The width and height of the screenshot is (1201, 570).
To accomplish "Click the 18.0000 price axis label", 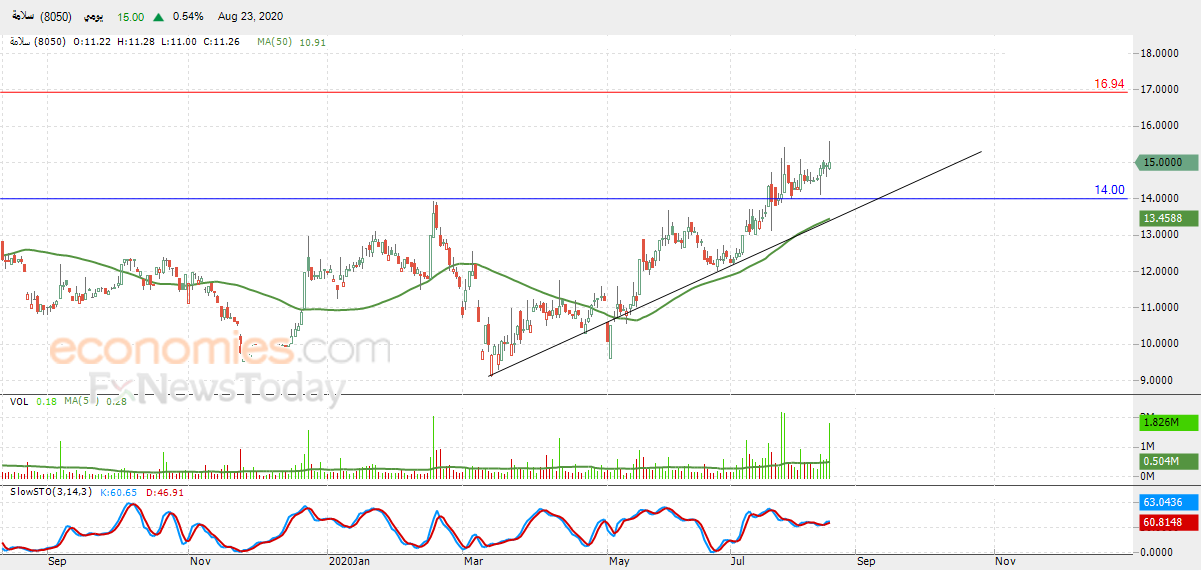I will click(1162, 54).
